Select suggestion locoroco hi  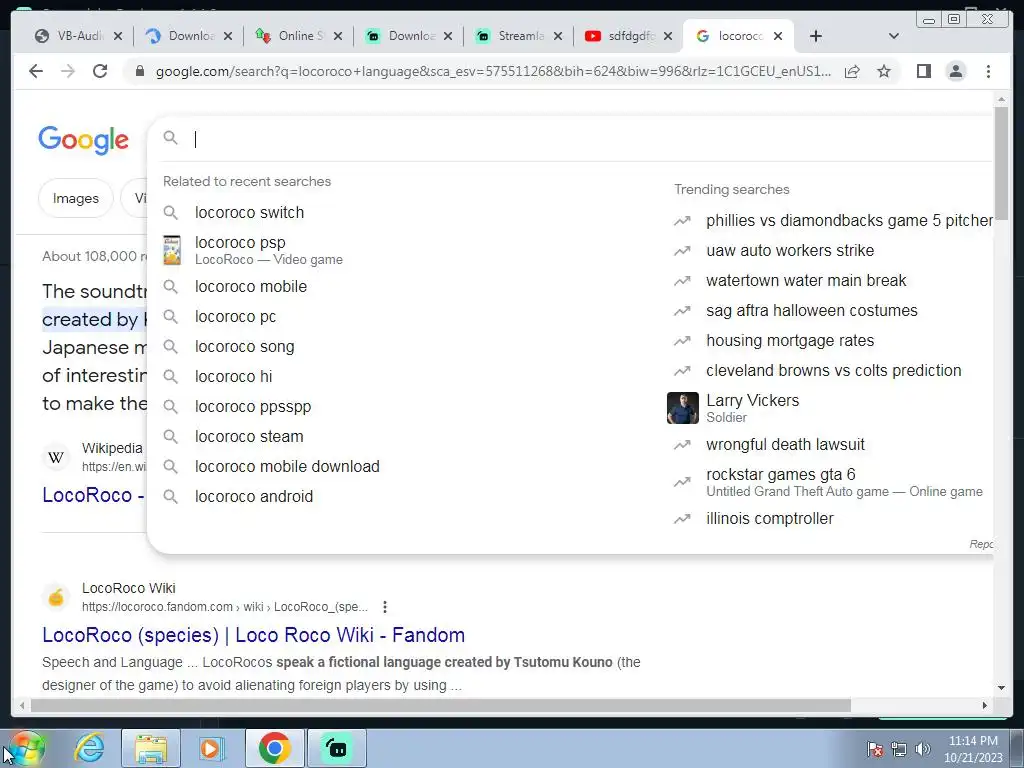233,377
